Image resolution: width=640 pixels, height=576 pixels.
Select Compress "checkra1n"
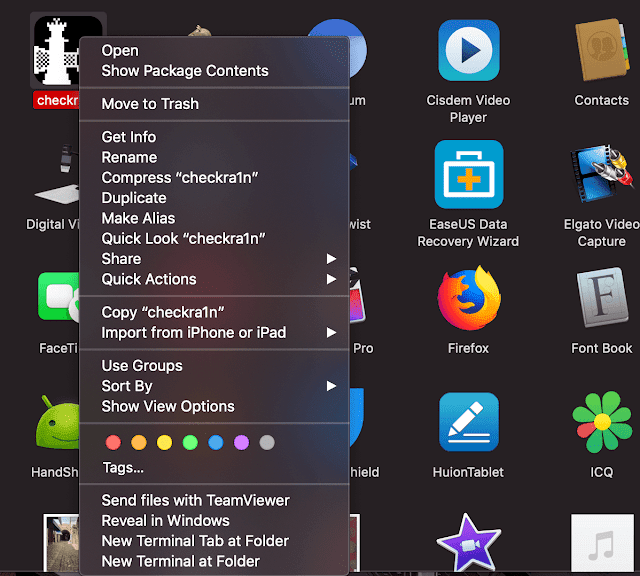[214, 178]
